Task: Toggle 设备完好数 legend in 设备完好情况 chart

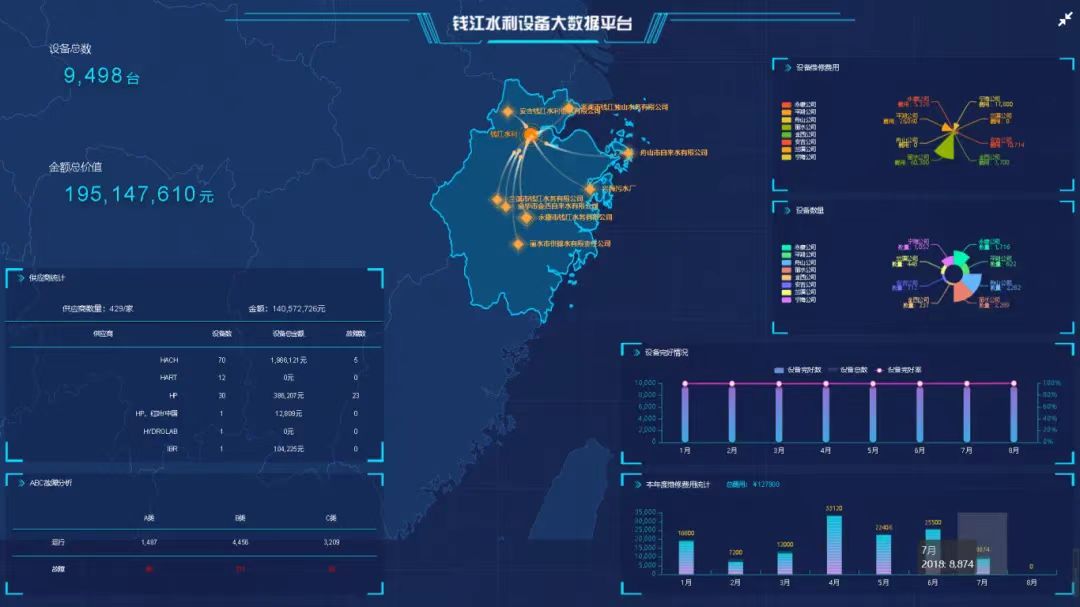Action: 798,370
